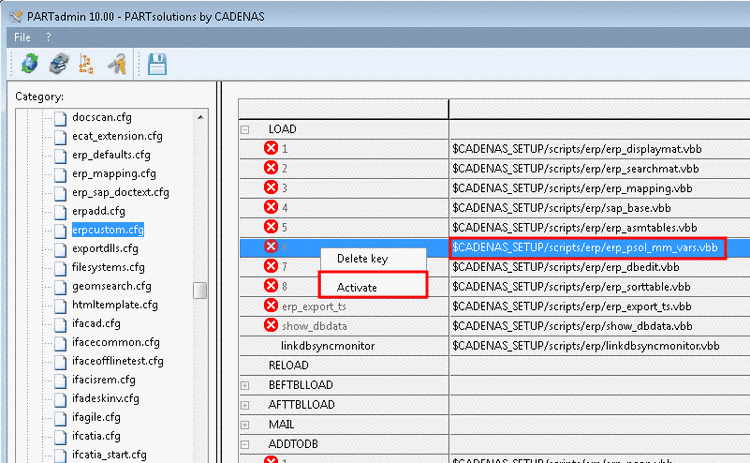Click the erp_displaymat.vbb path cell
This screenshot has height=463, width=750.
pos(599,149)
